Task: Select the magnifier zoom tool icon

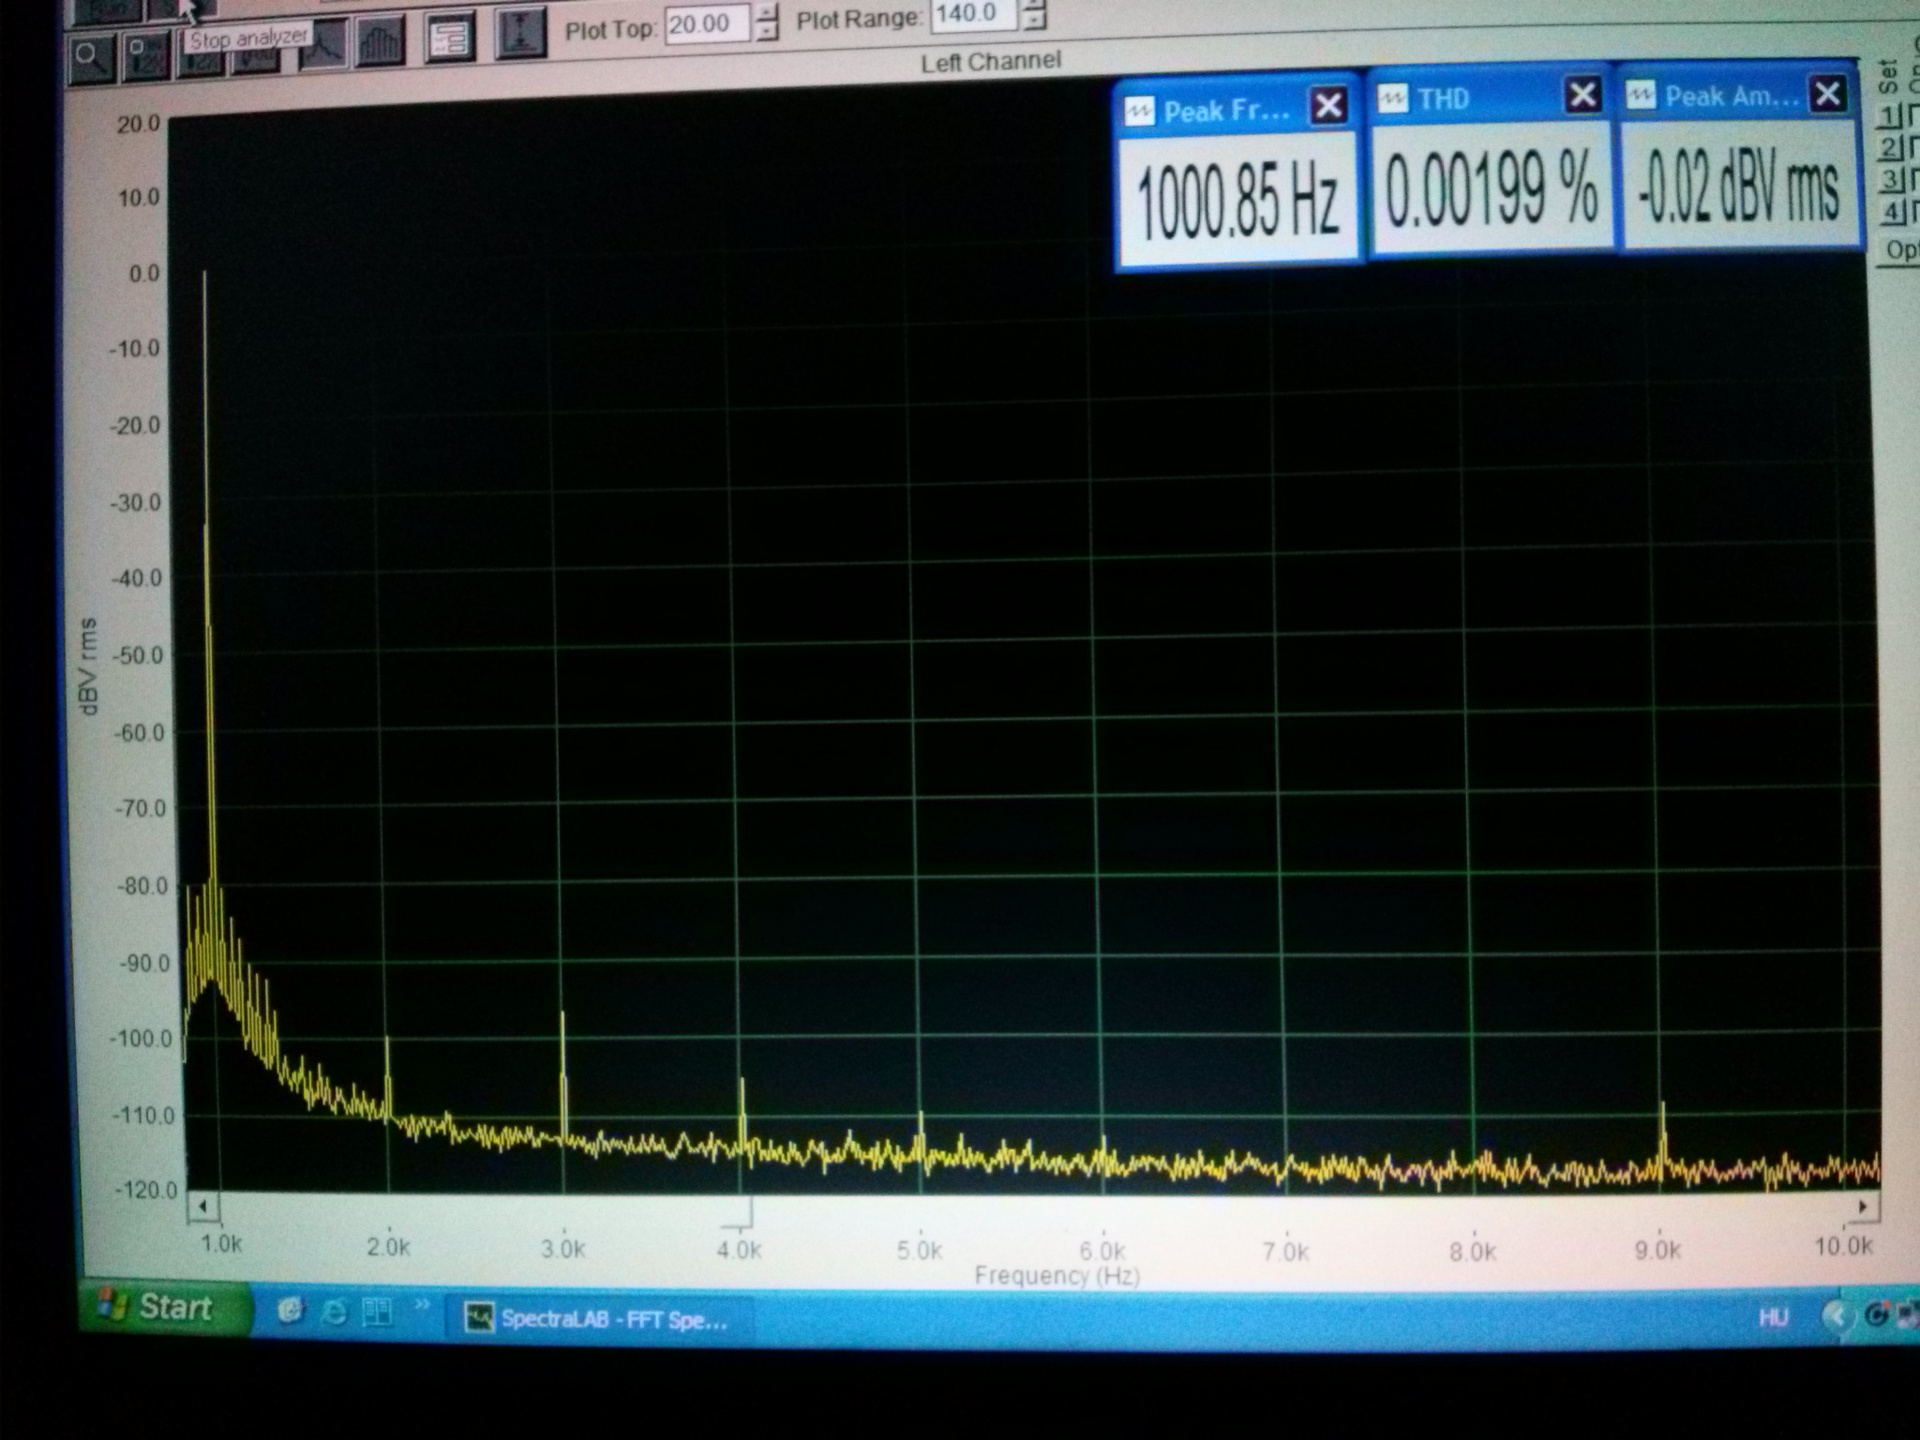Action: (x=91, y=58)
